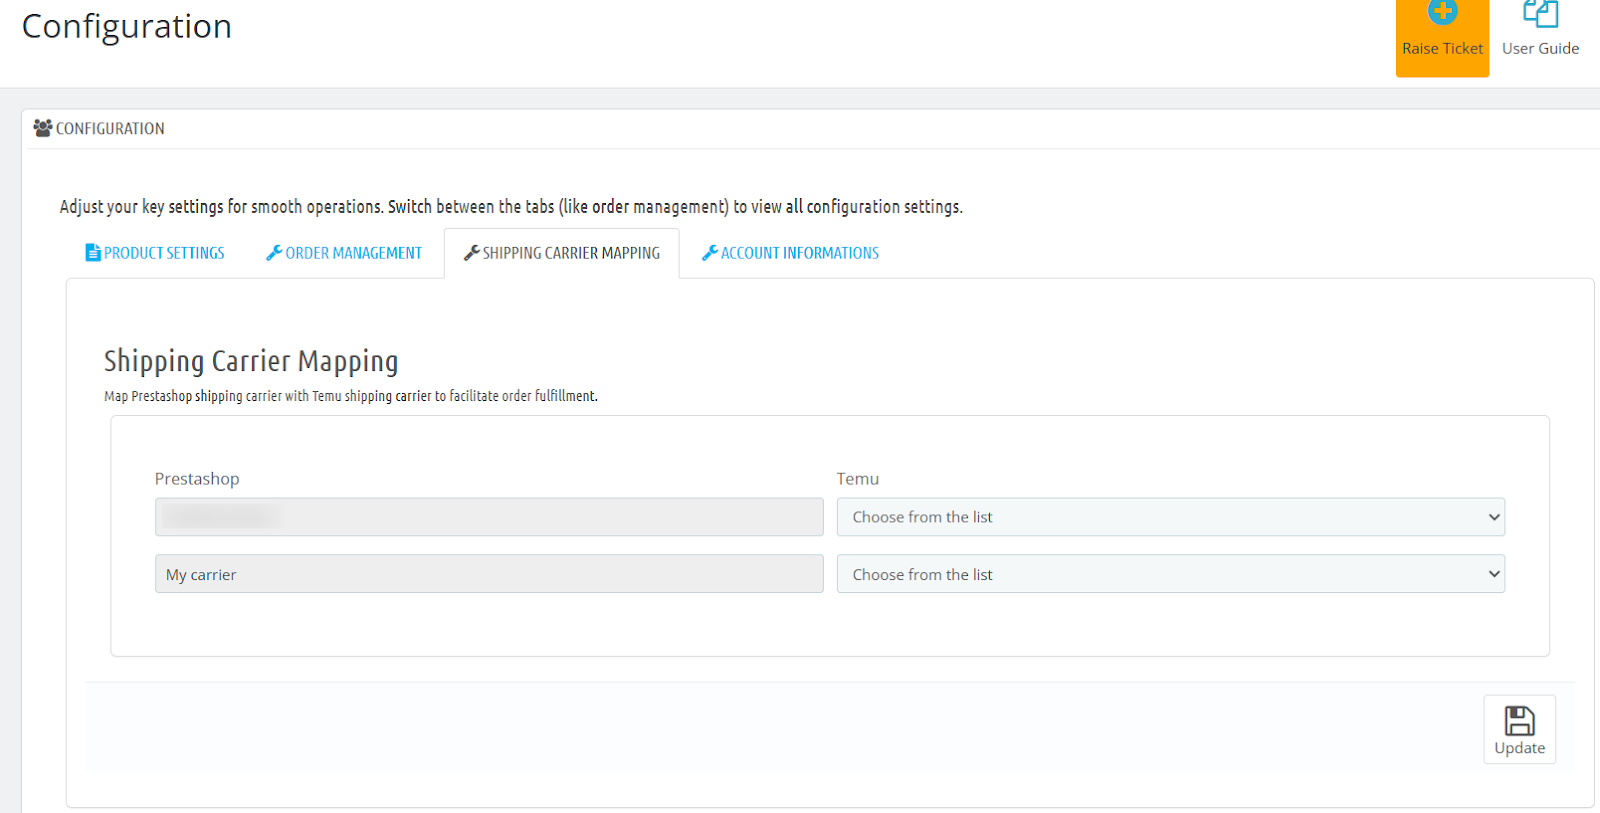Go to the Account Informations tab
This screenshot has width=1600, height=813.
799,254
